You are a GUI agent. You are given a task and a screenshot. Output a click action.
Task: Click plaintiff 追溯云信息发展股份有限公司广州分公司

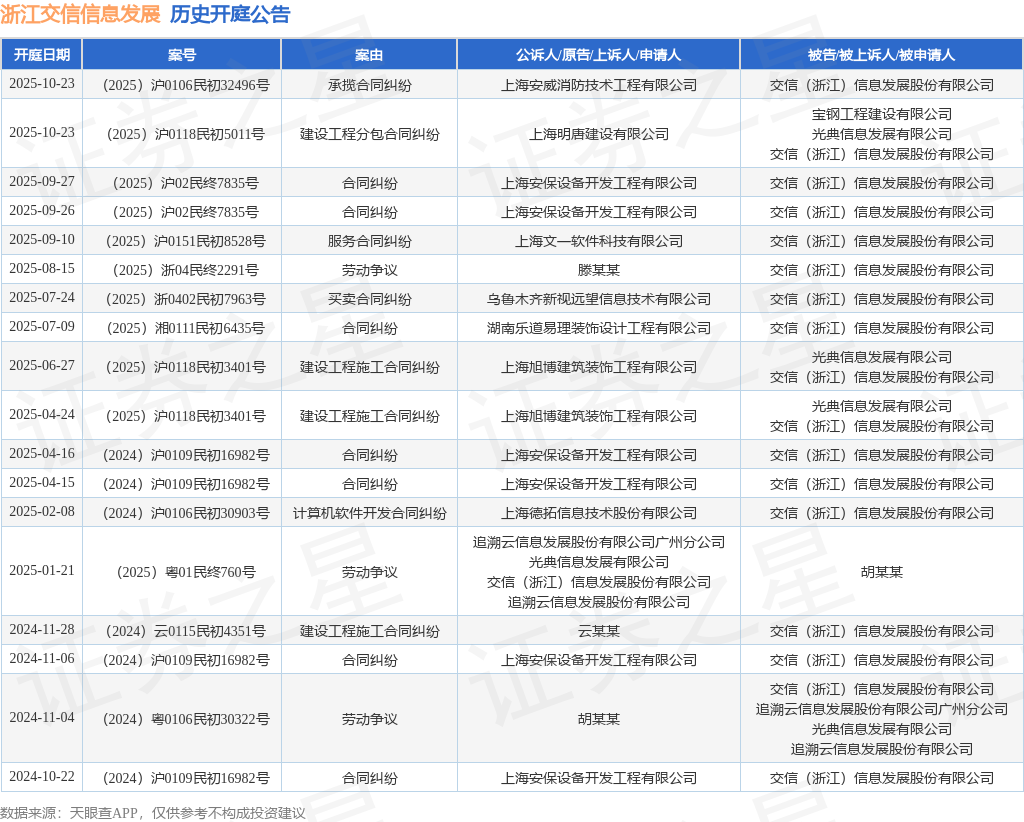click(x=599, y=542)
